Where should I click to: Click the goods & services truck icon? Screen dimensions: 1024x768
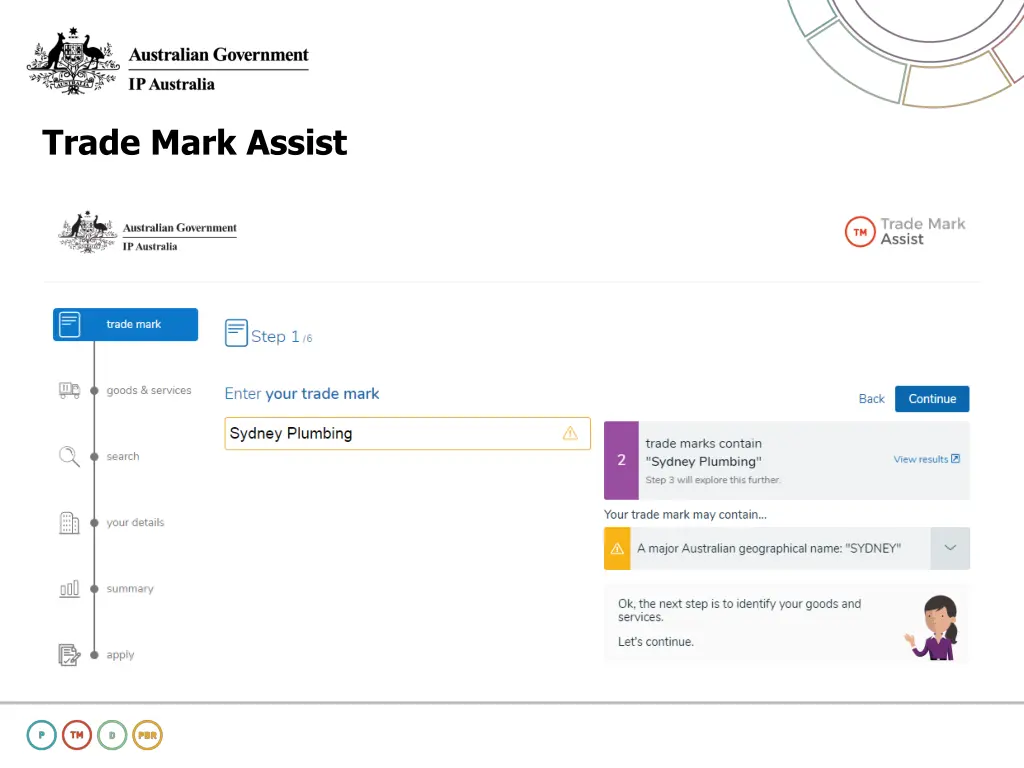[69, 391]
